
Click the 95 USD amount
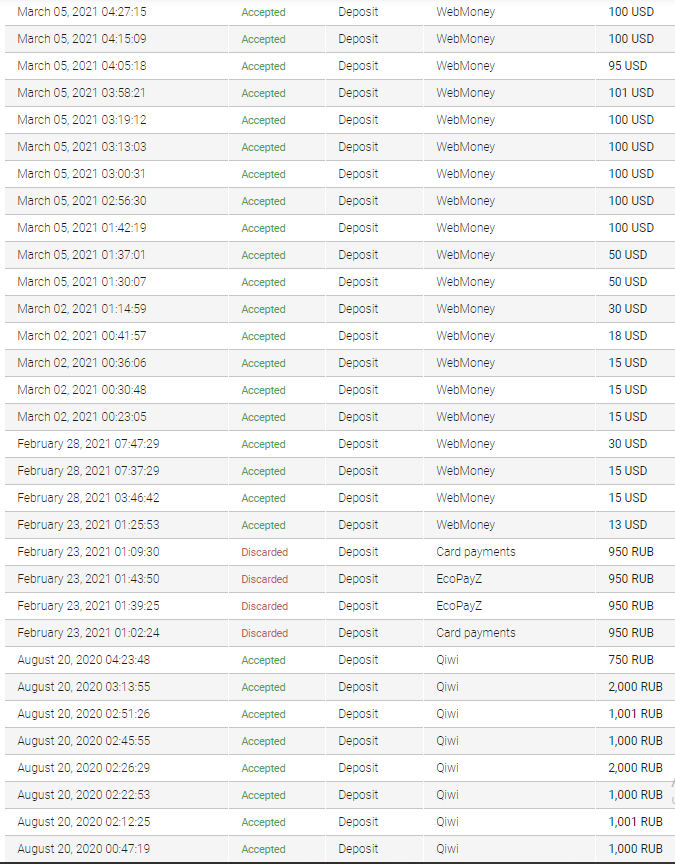628,66
